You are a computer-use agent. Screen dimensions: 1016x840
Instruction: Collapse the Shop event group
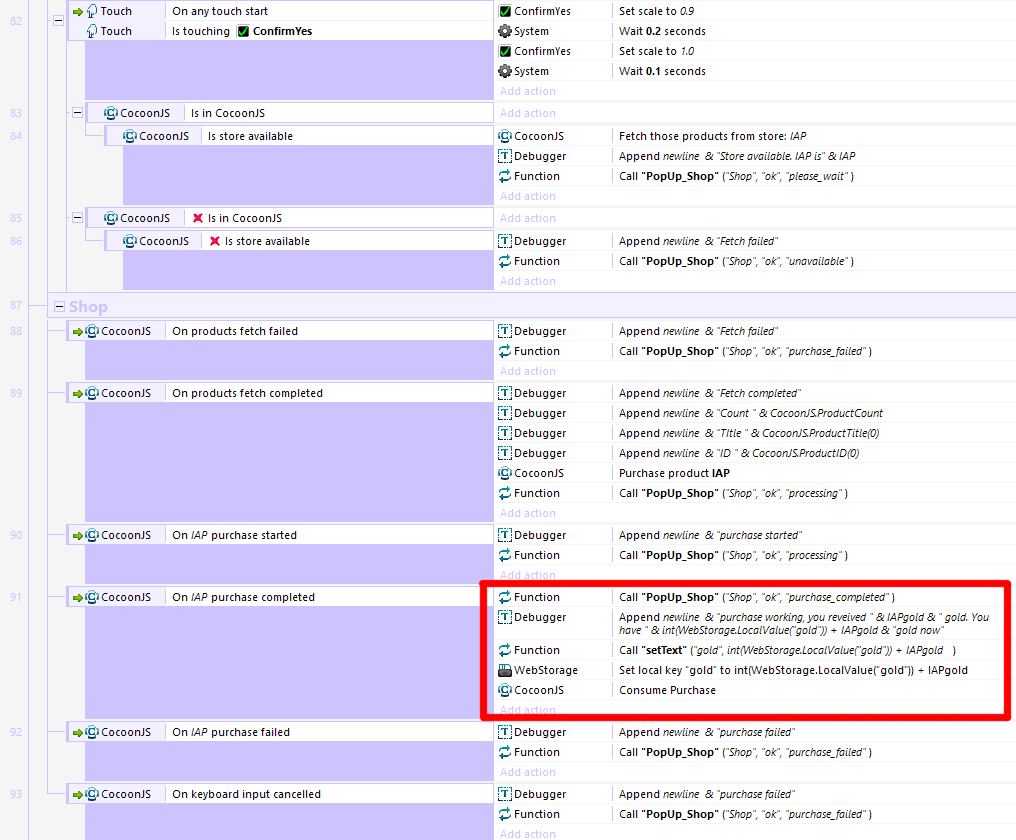59,307
